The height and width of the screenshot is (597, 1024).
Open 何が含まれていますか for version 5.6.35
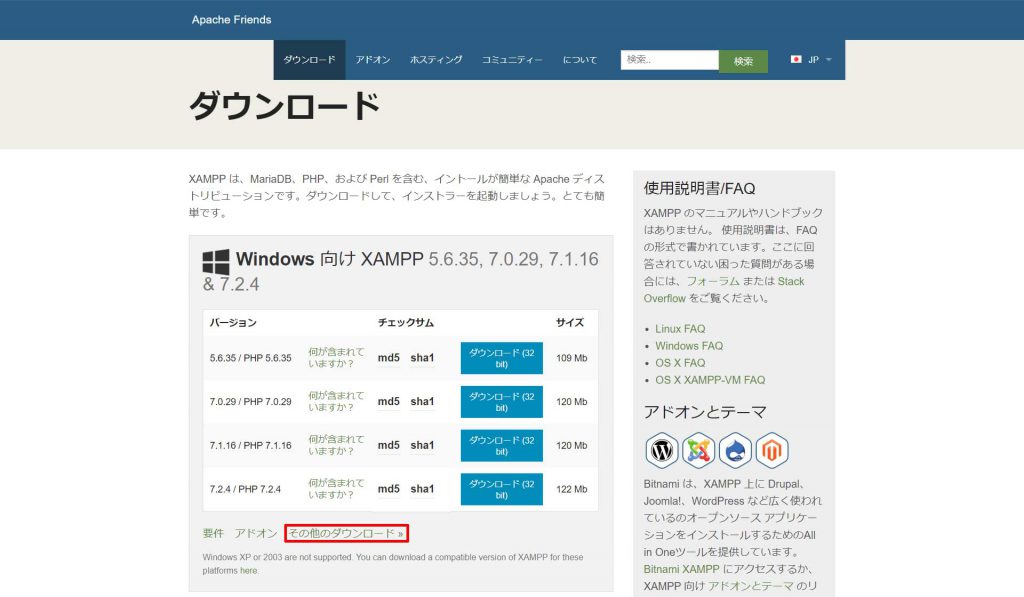pyautogui.click(x=336, y=357)
